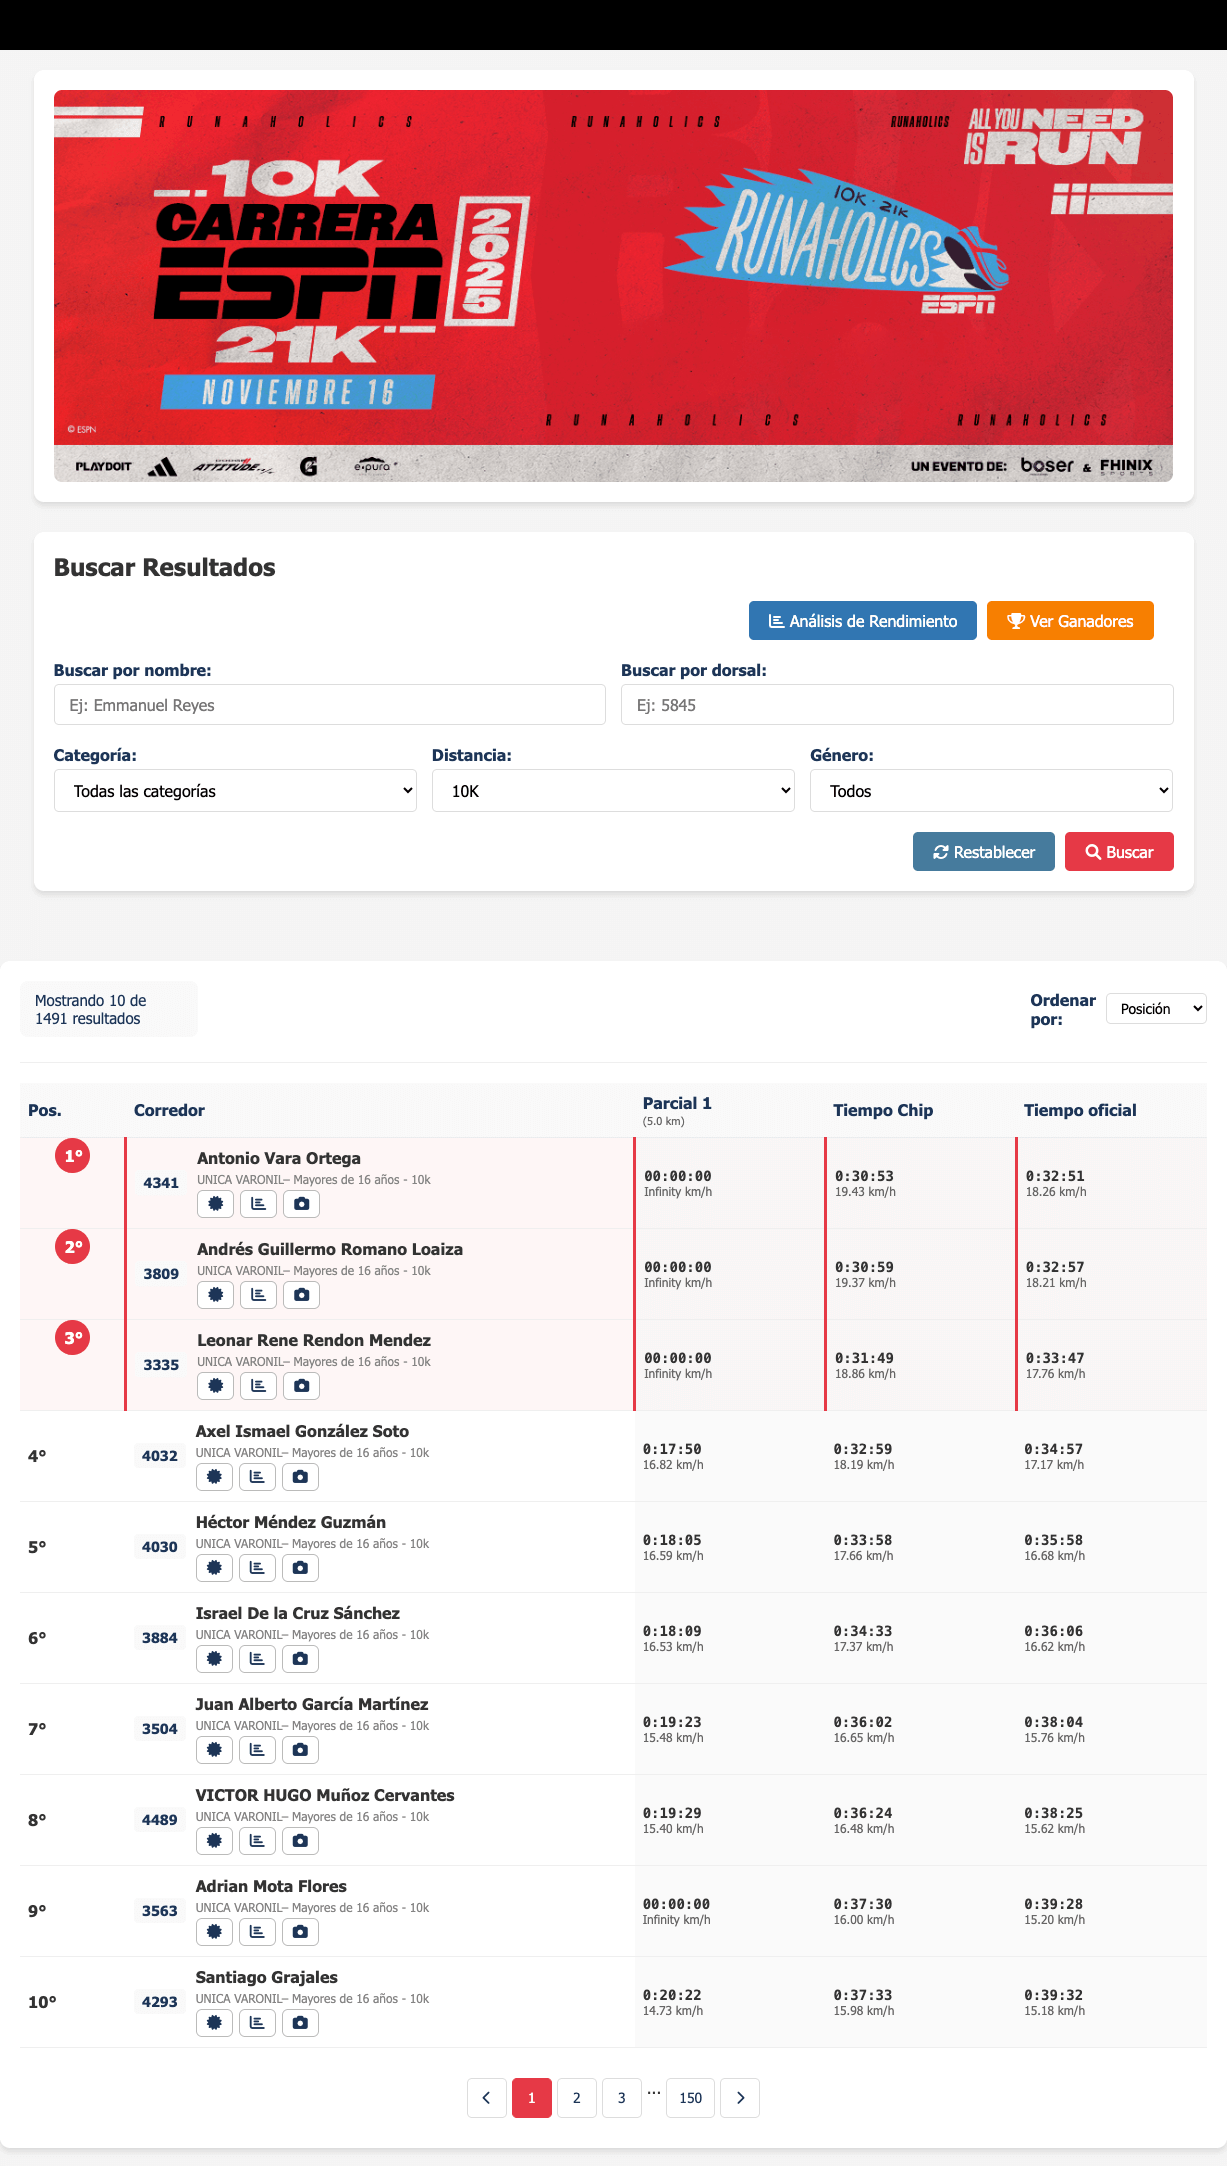Click the camera icon for Héctor Méndez Guzmán
The height and width of the screenshot is (2166, 1227).
pyautogui.click(x=300, y=1568)
